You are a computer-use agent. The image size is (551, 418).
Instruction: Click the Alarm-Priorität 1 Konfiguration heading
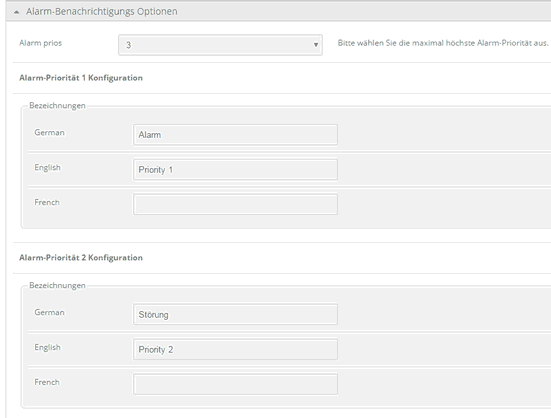point(81,78)
